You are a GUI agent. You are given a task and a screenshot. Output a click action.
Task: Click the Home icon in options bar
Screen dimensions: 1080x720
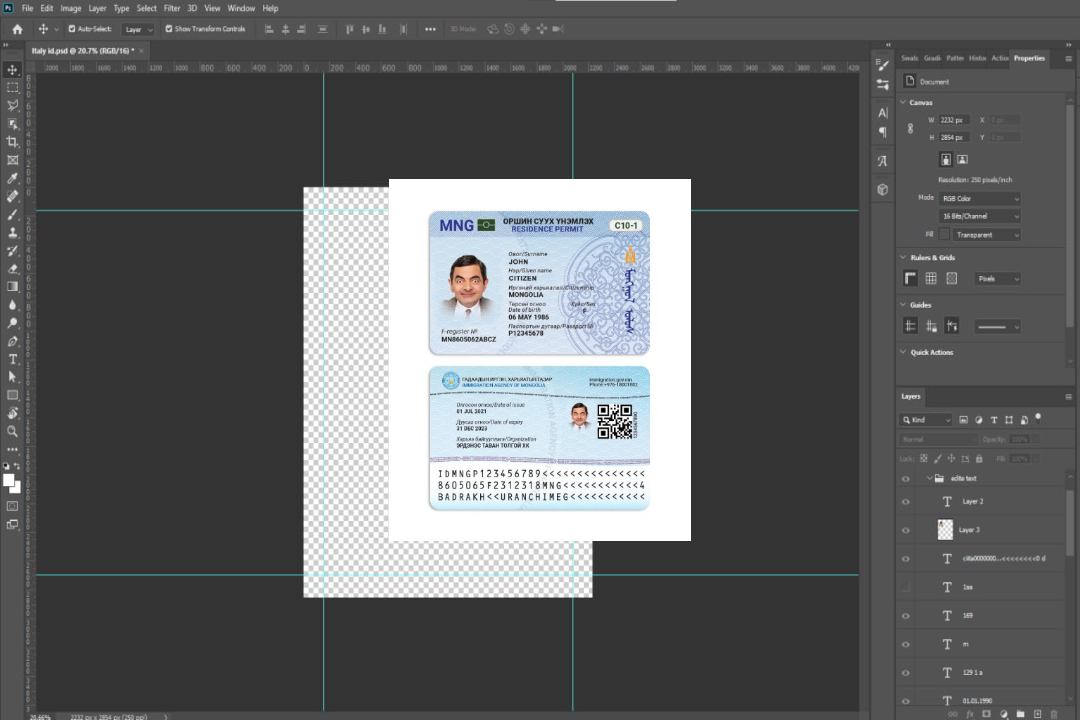tap(17, 29)
